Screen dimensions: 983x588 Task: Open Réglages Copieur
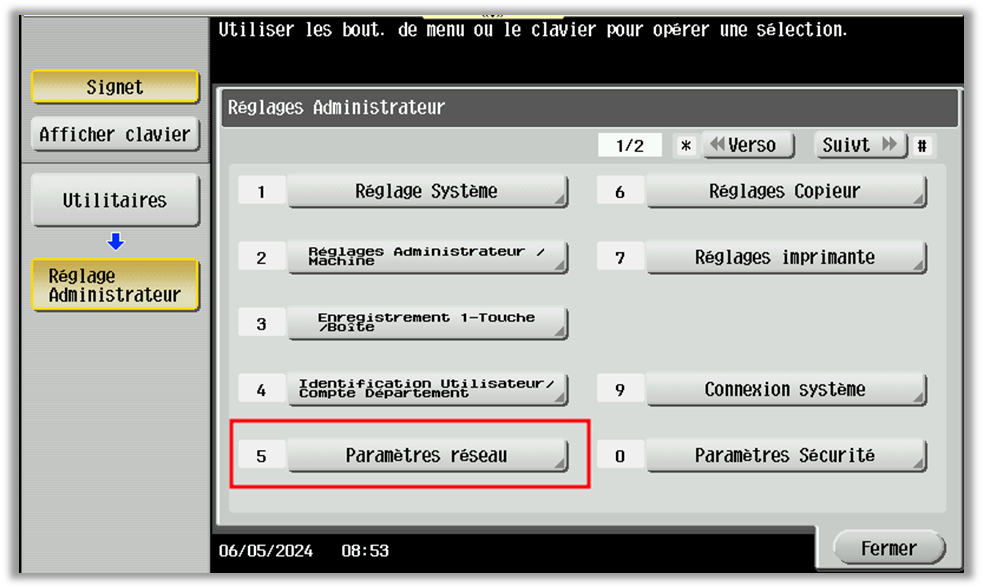click(x=786, y=191)
